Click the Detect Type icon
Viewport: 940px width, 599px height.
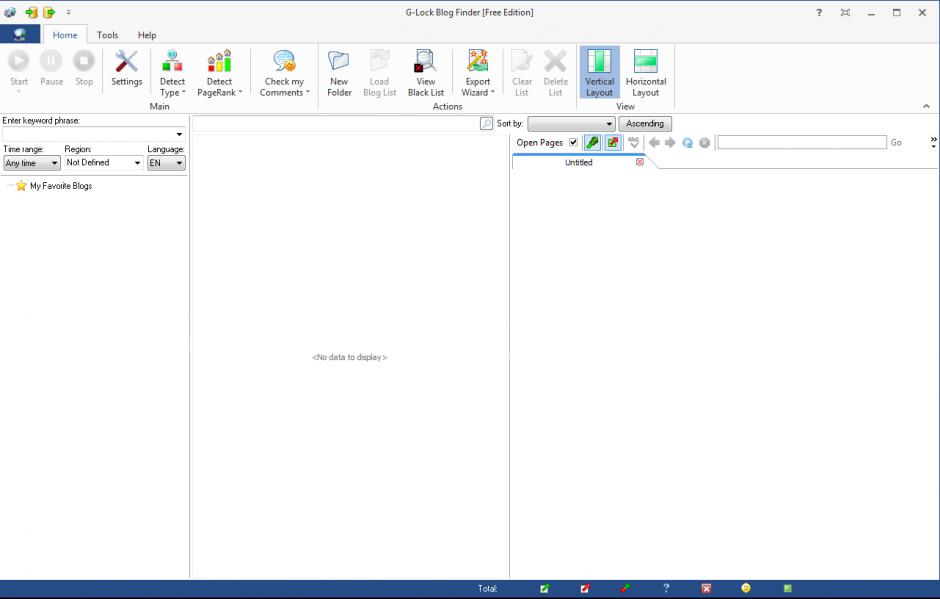pos(172,63)
